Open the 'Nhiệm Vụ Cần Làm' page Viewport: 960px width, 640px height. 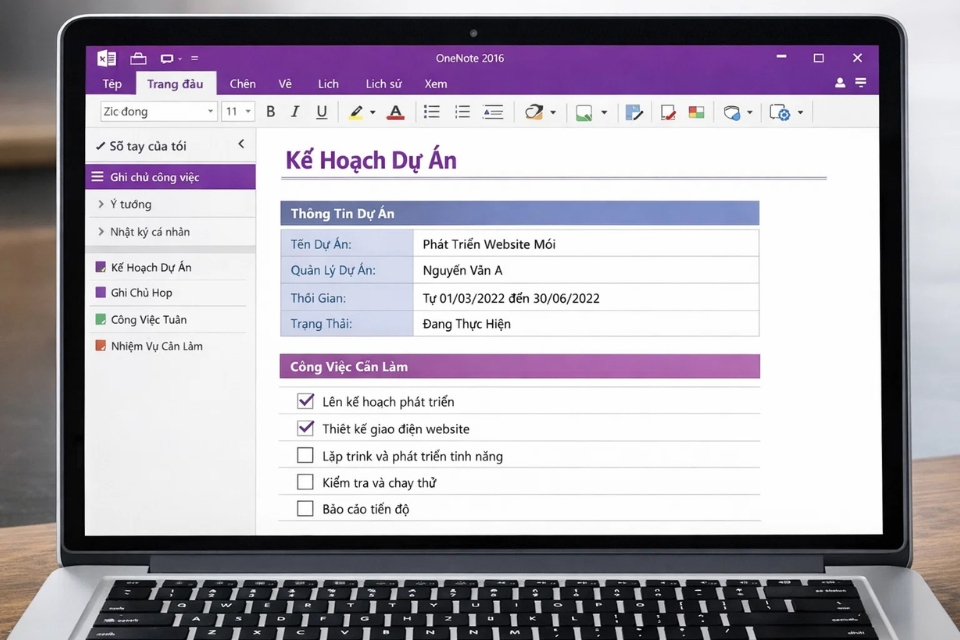[x=155, y=346]
